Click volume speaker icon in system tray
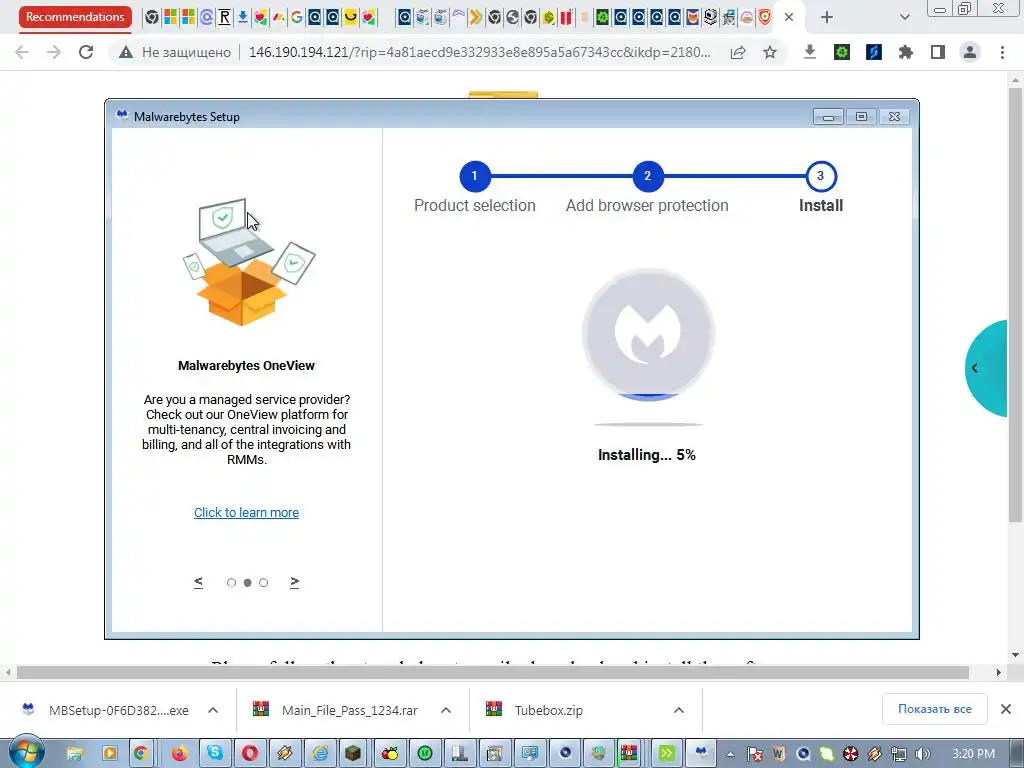The image size is (1024, 768). pyautogui.click(x=922, y=754)
